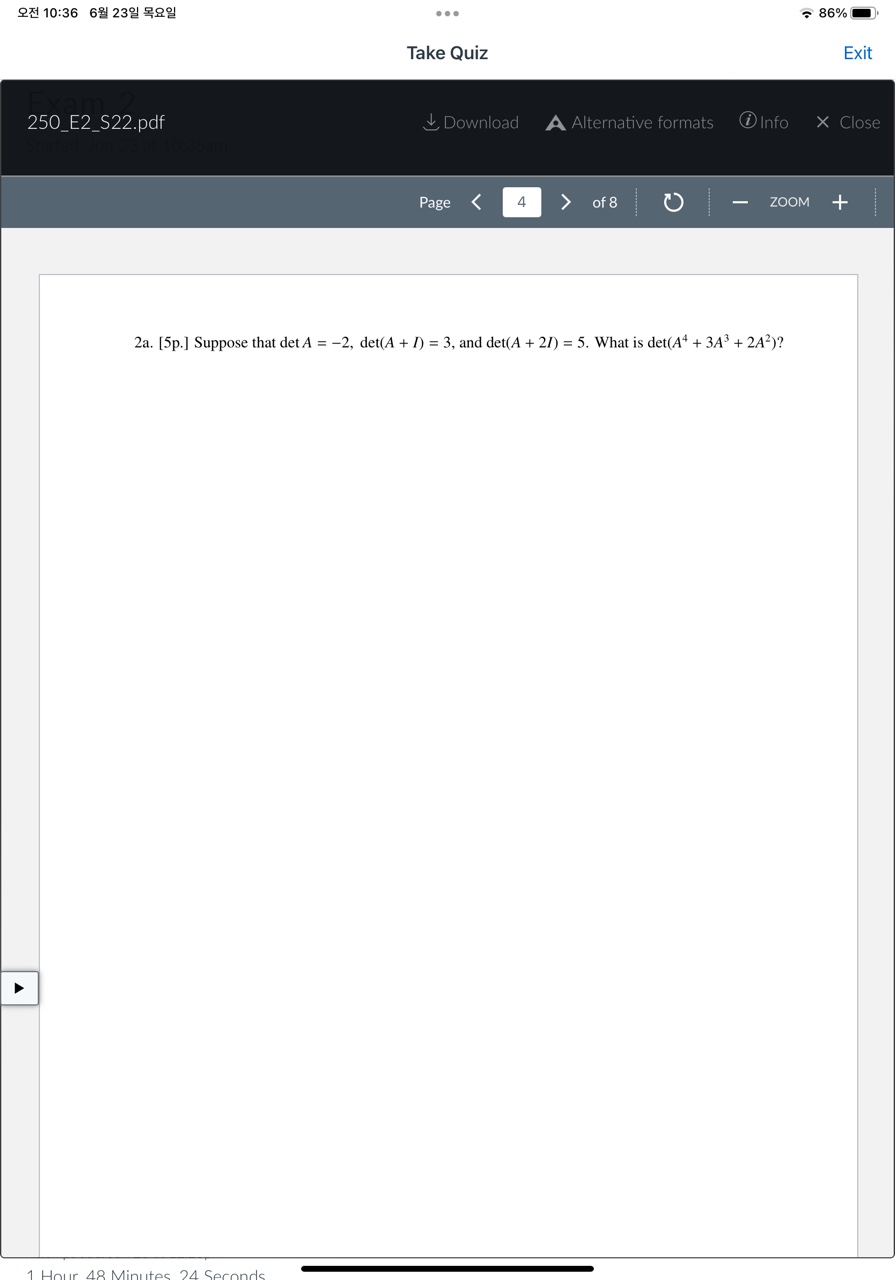This screenshot has width=895, height=1280.
Task: Advance to the next page arrow
Action: tap(565, 202)
